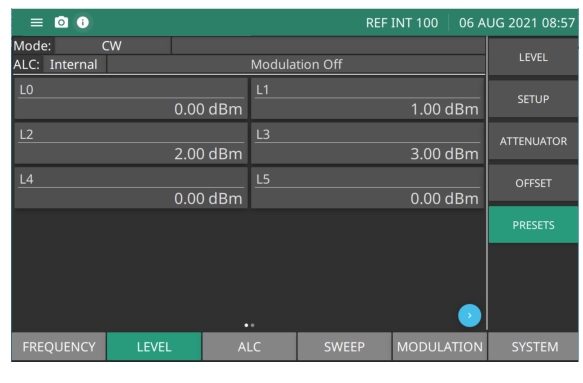Switch to the ALC tab
583x383 pixels.
[249, 347]
